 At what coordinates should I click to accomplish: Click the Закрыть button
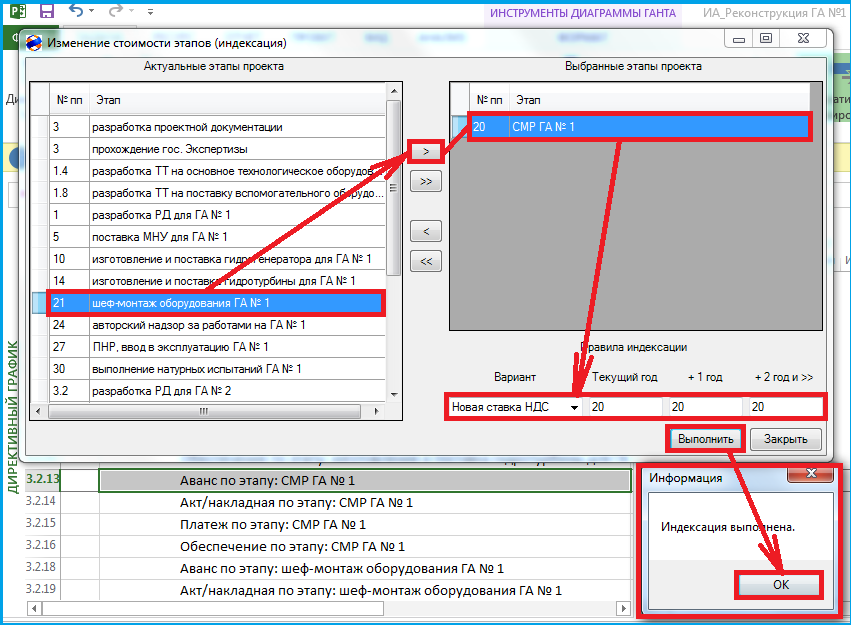[785, 439]
